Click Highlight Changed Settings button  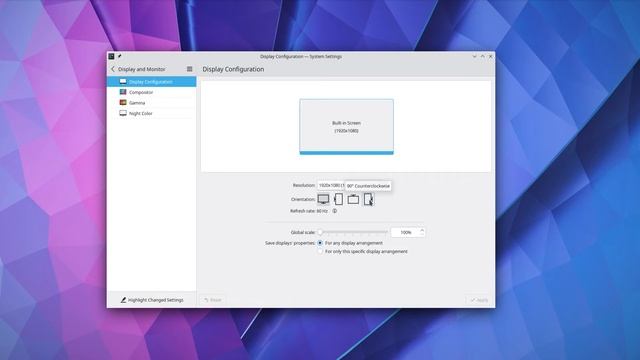pyautogui.click(x=152, y=300)
